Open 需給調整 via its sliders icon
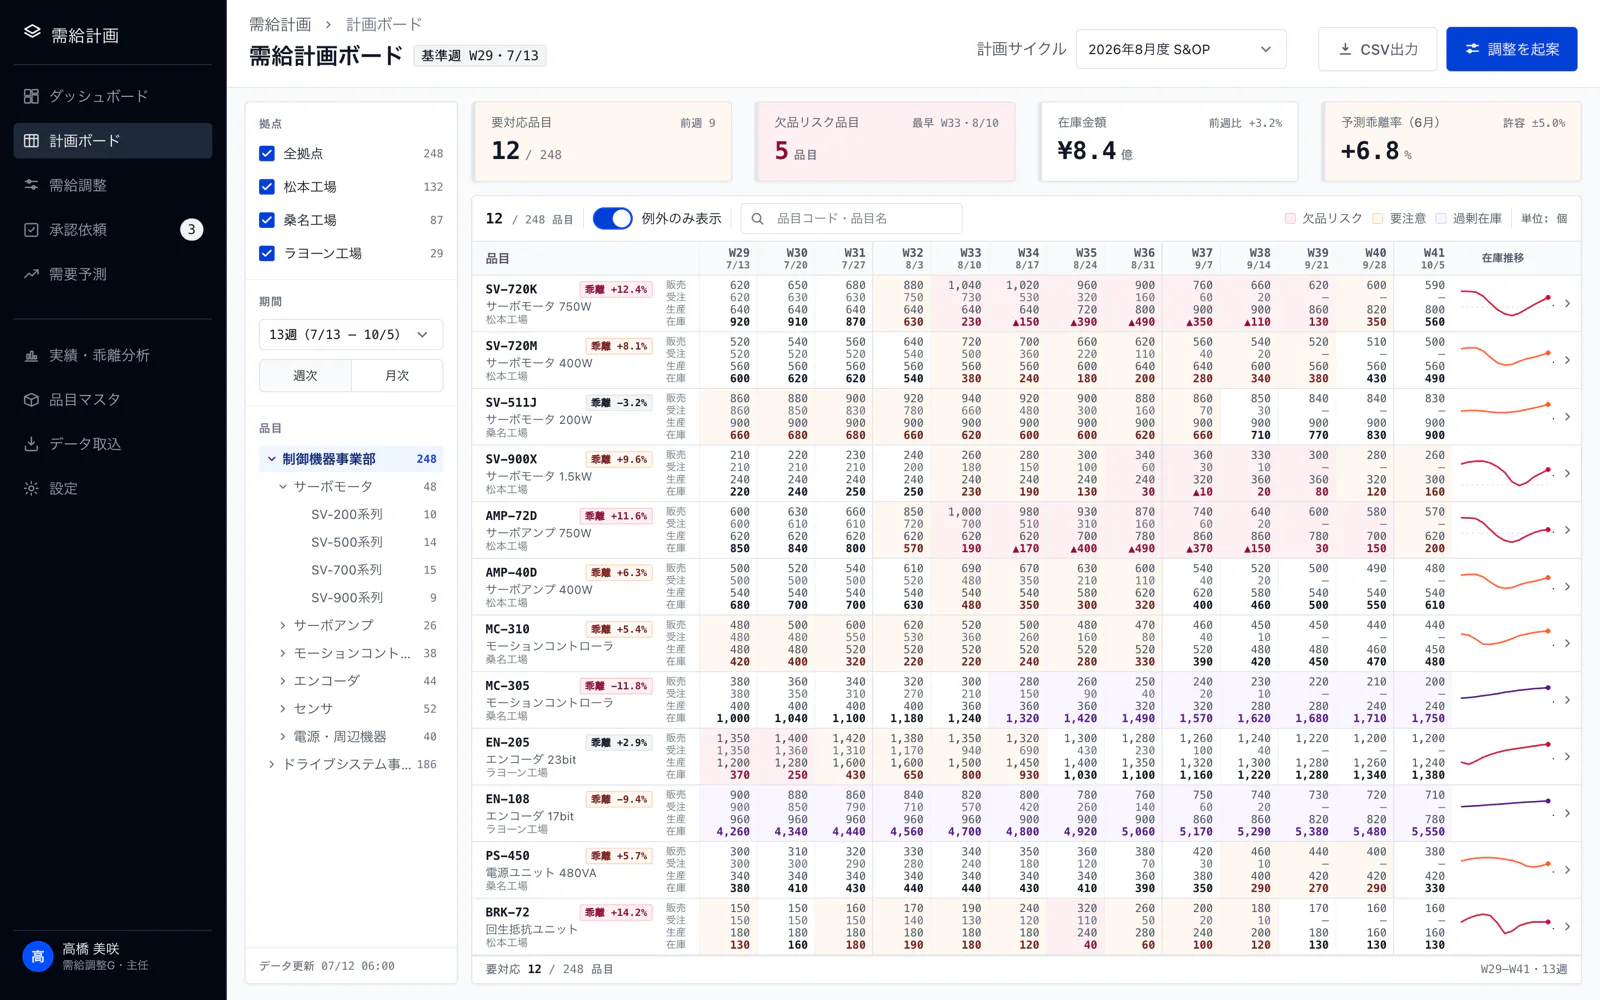Screen dimensions: 1600x1000 [x=31, y=185]
